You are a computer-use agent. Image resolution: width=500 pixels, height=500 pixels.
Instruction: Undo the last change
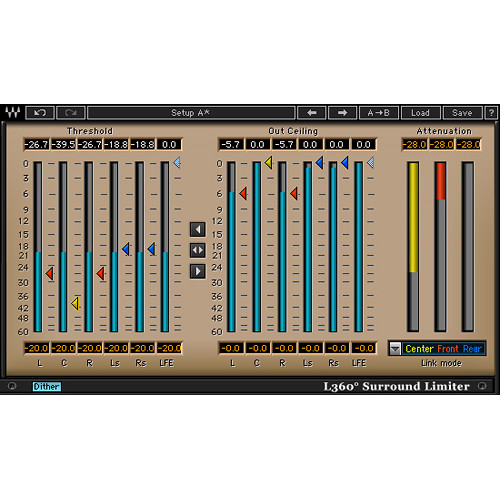tap(40, 113)
